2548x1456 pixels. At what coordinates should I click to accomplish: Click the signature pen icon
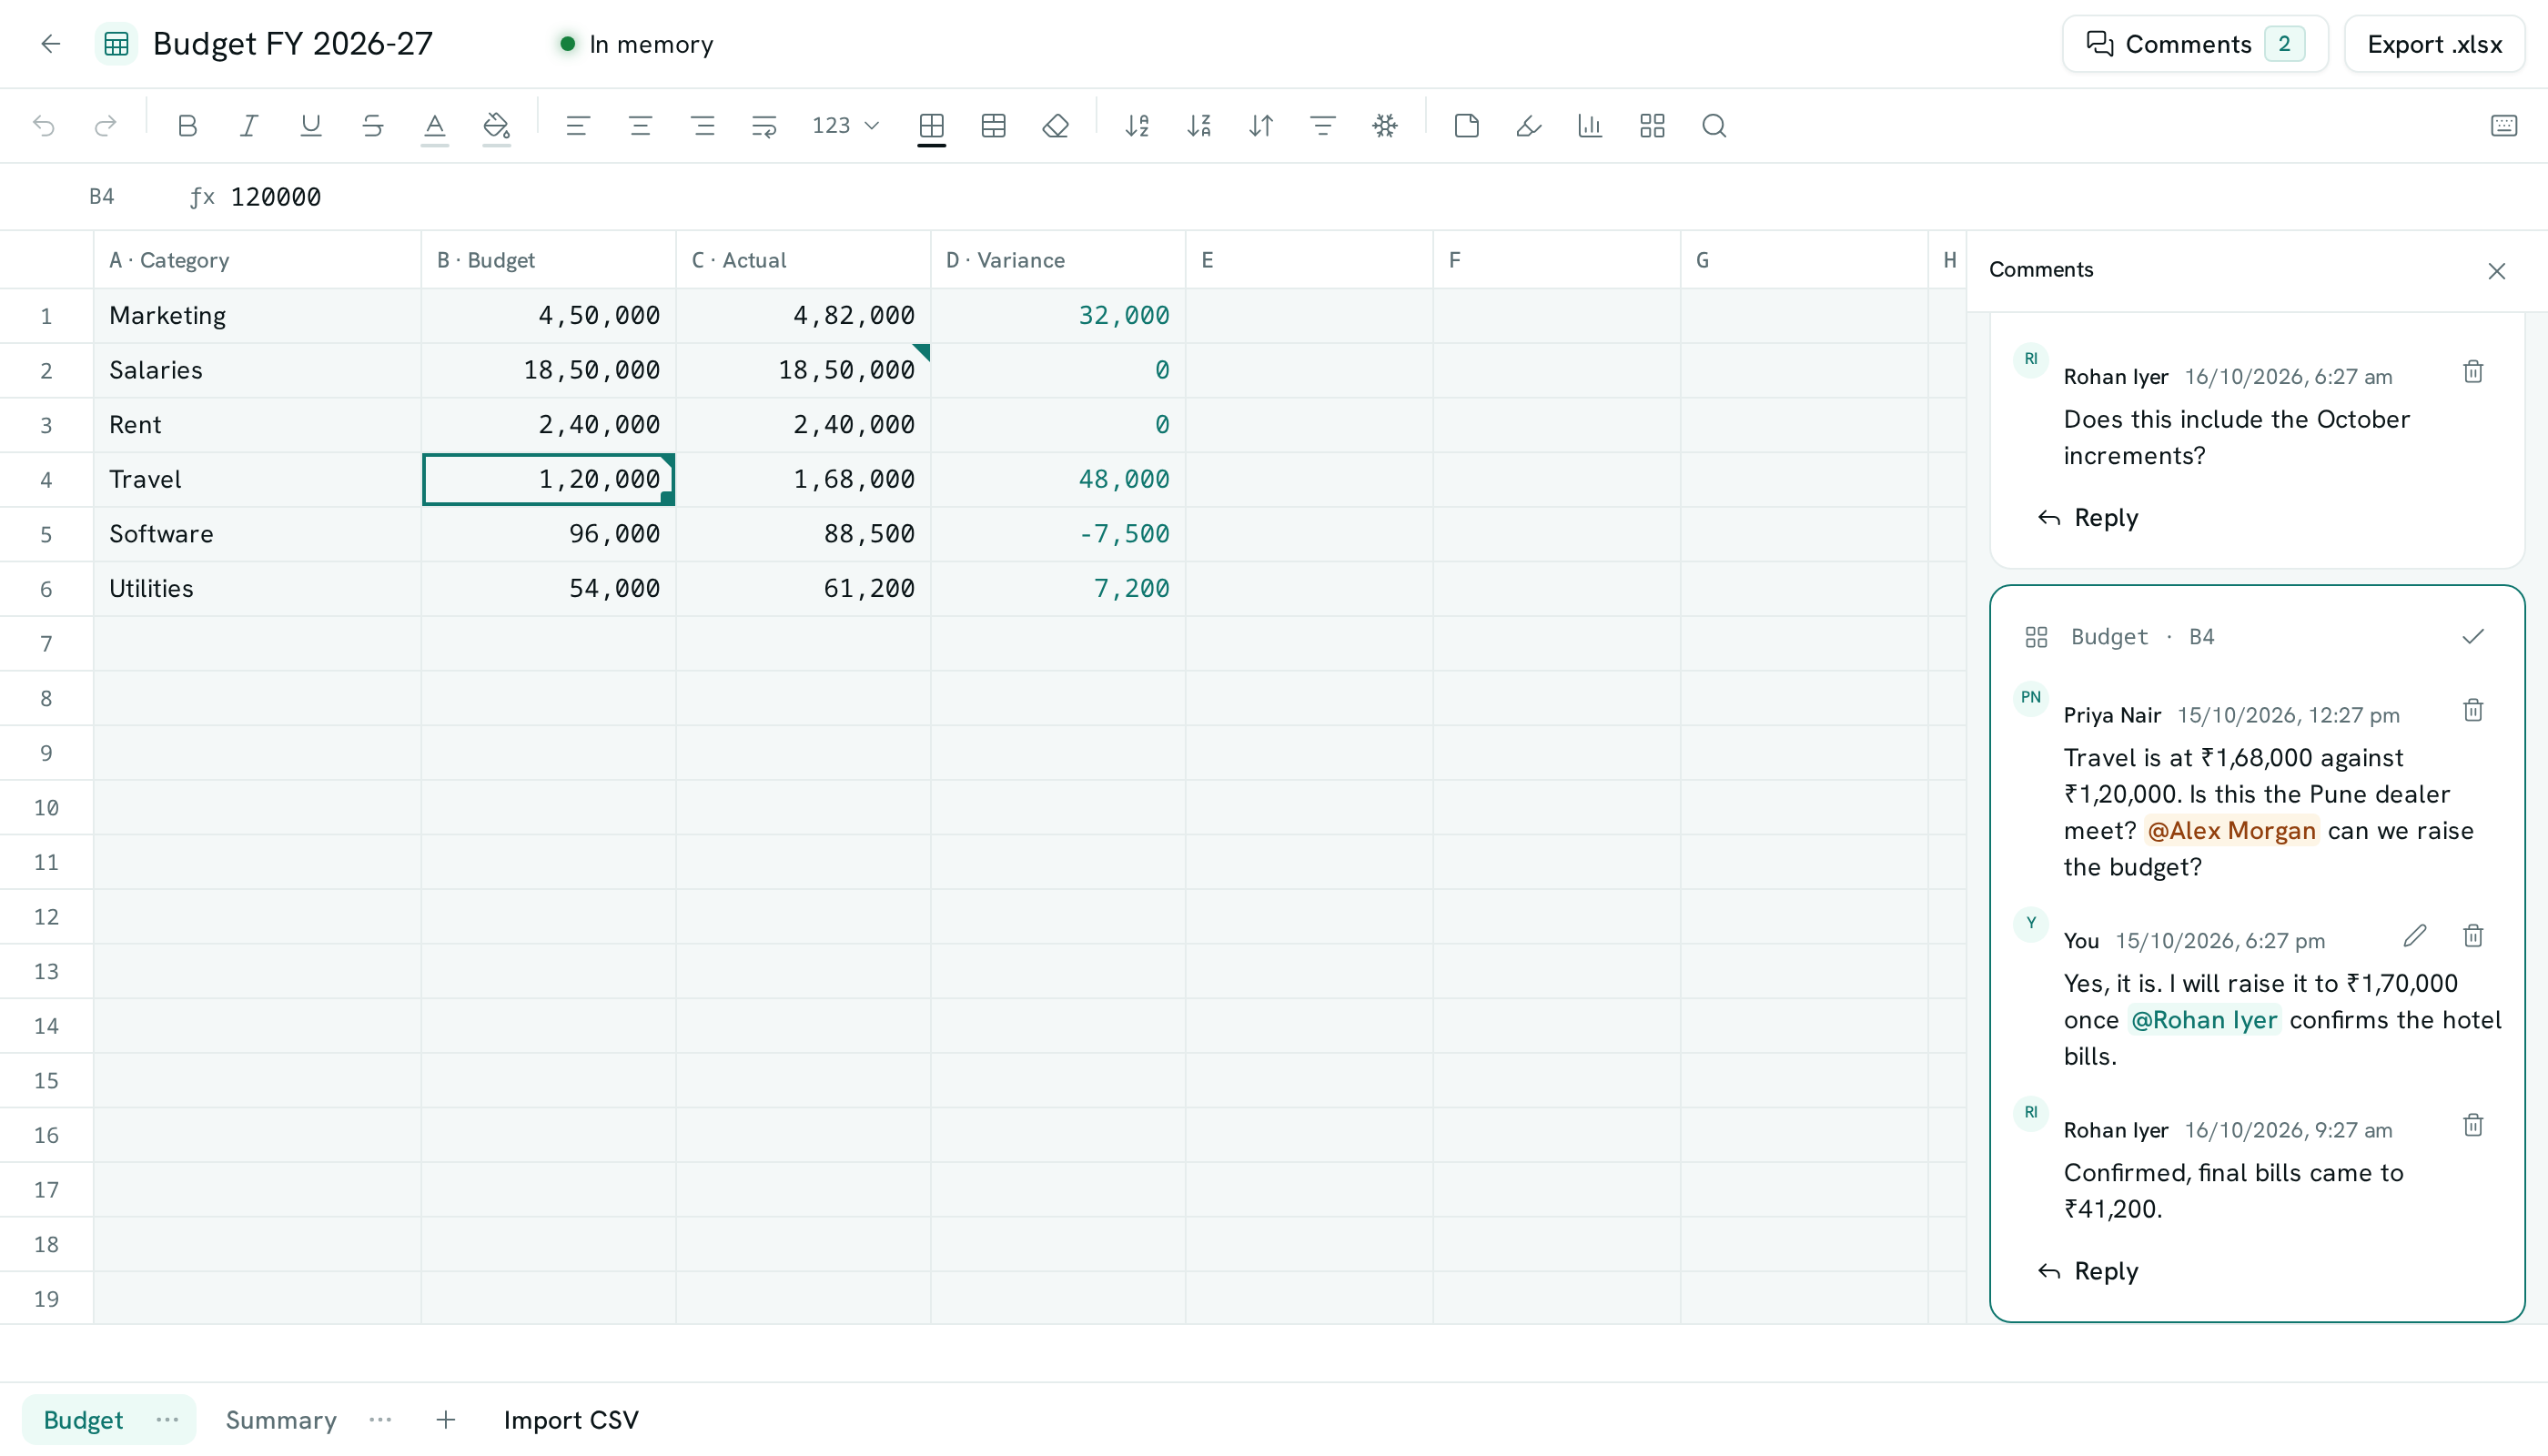[1529, 126]
